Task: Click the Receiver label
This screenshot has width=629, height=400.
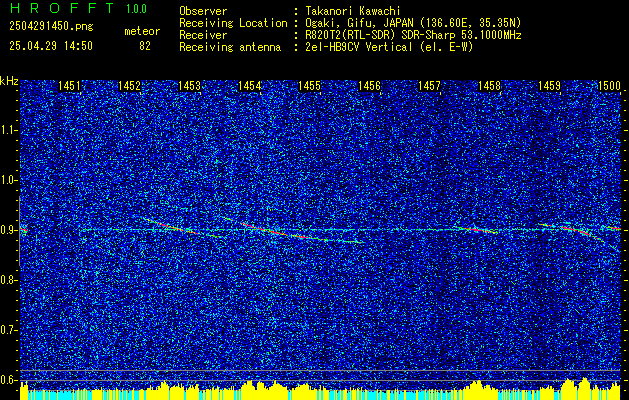Action: [203, 35]
